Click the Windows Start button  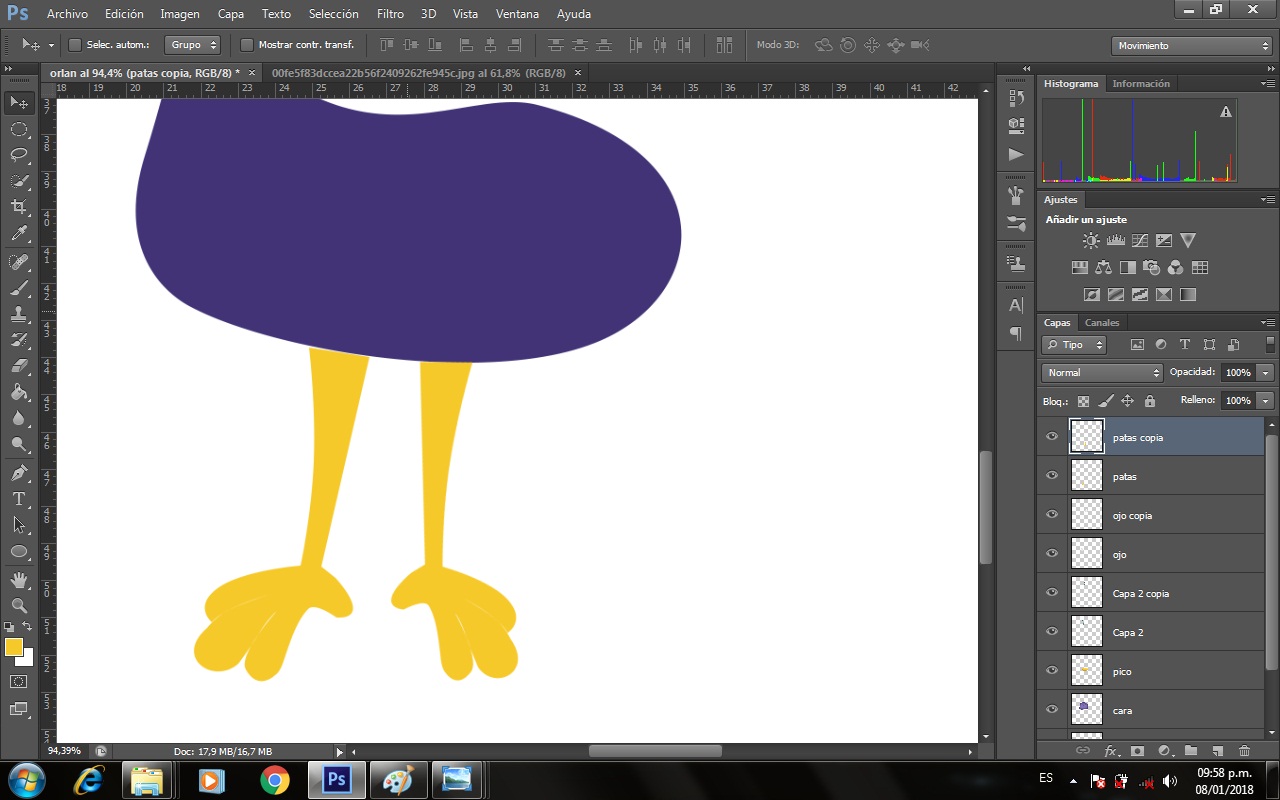click(26, 779)
